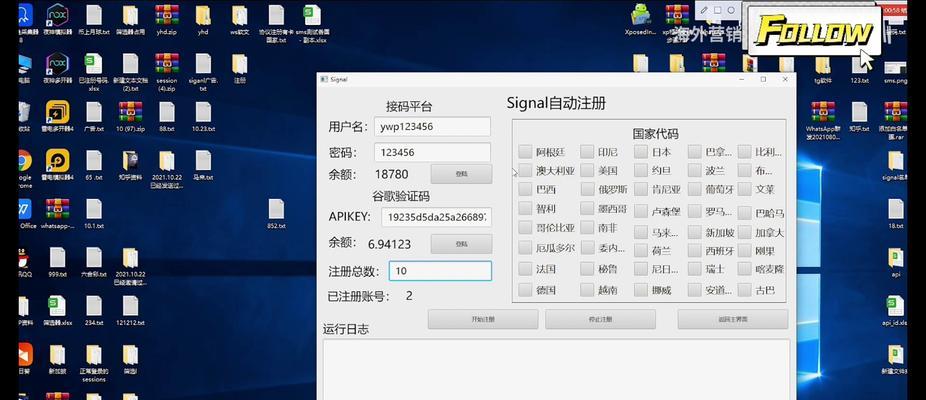
Task: Launch the 夜神多开器 Nox multi-instance icon
Action: (x=57, y=68)
